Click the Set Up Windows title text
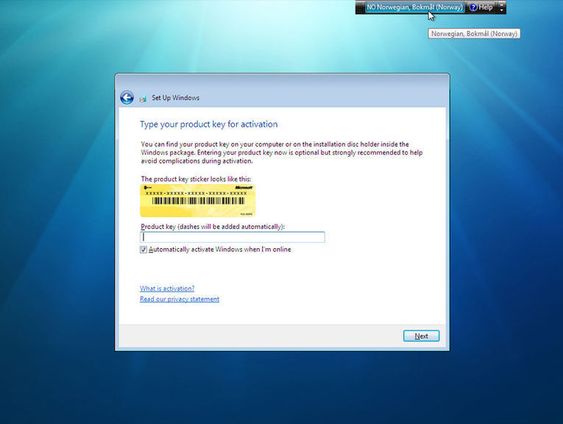The height and width of the screenshot is (424, 563). coord(175,98)
